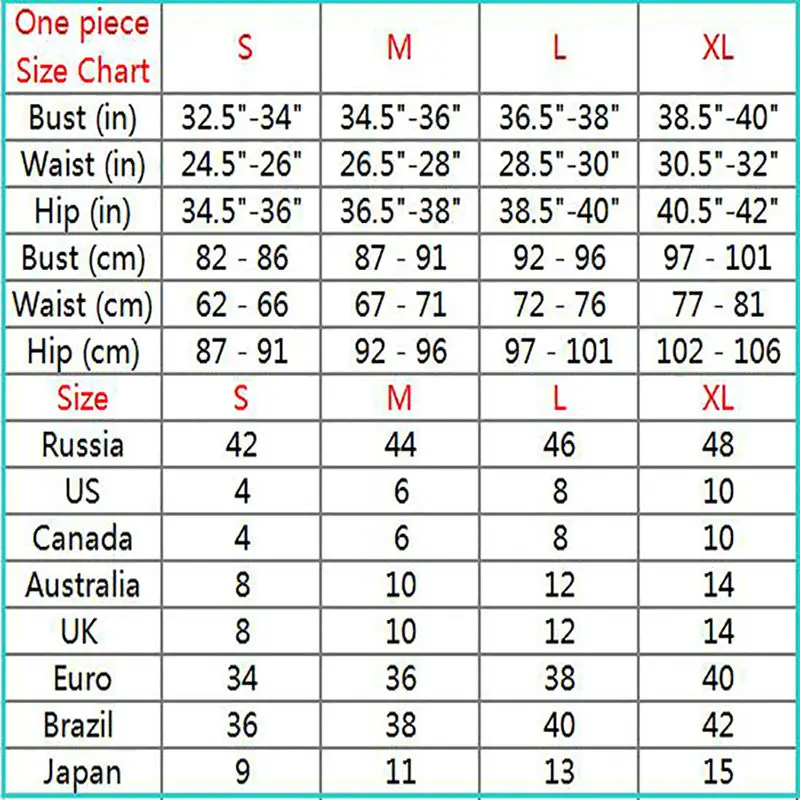Select the 32.5"-34" bust measurement cell
Screen dimensions: 800x800
242,118
